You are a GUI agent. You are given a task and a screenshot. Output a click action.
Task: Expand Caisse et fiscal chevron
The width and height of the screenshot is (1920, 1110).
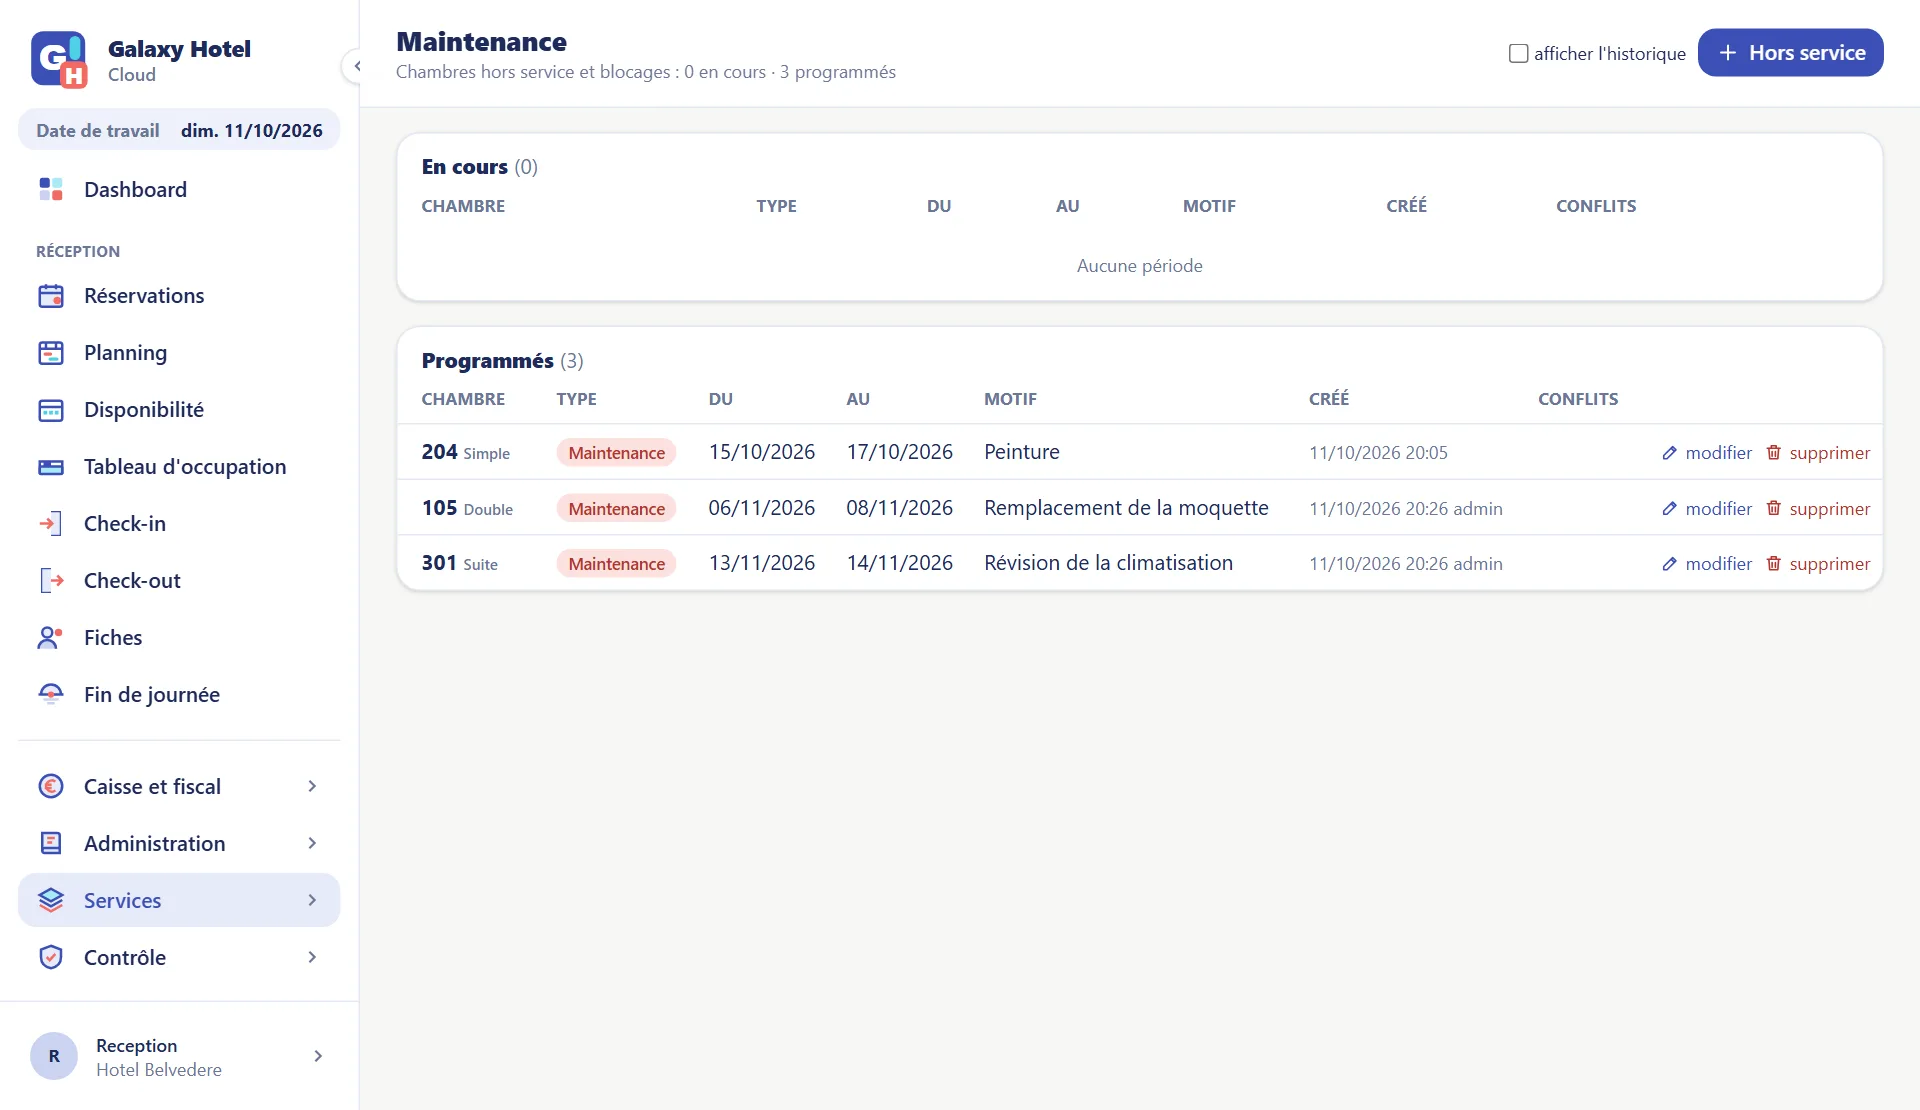tap(312, 787)
